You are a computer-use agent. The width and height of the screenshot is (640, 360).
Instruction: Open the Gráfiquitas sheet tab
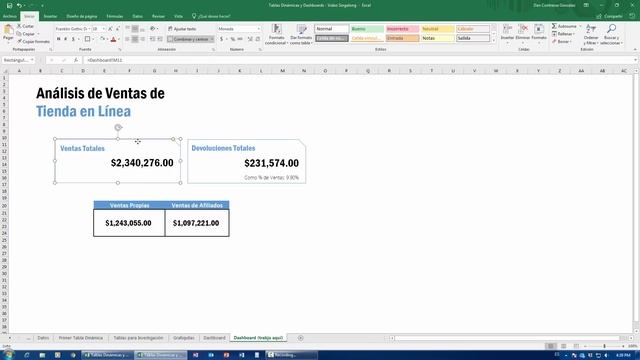click(184, 338)
